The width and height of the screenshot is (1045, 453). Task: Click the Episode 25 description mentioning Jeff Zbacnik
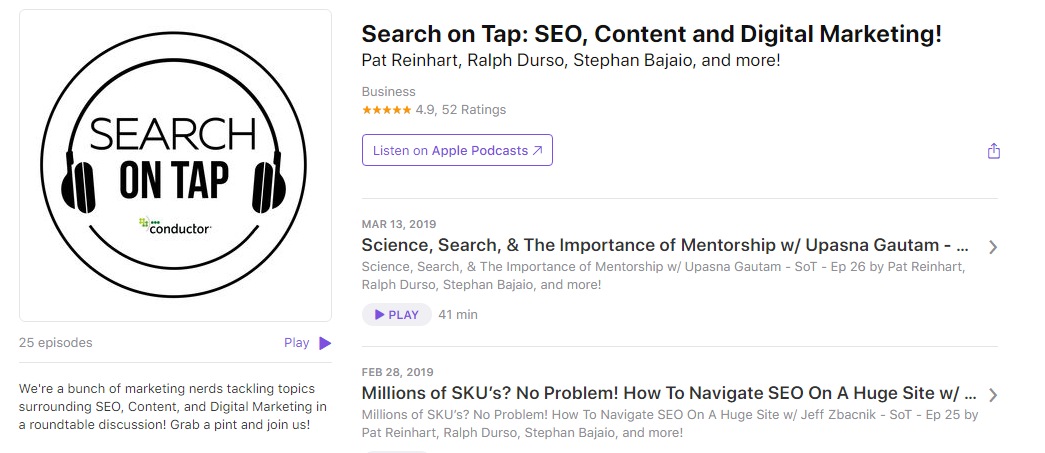pos(669,423)
